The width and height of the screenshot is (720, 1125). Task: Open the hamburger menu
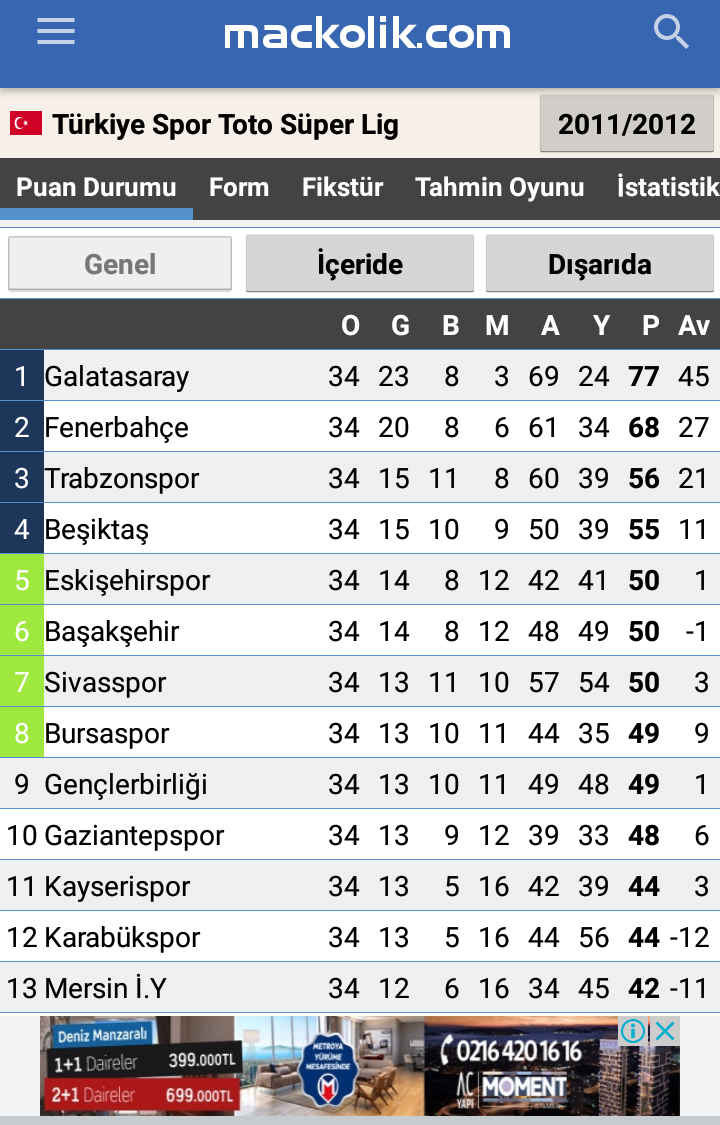point(56,32)
